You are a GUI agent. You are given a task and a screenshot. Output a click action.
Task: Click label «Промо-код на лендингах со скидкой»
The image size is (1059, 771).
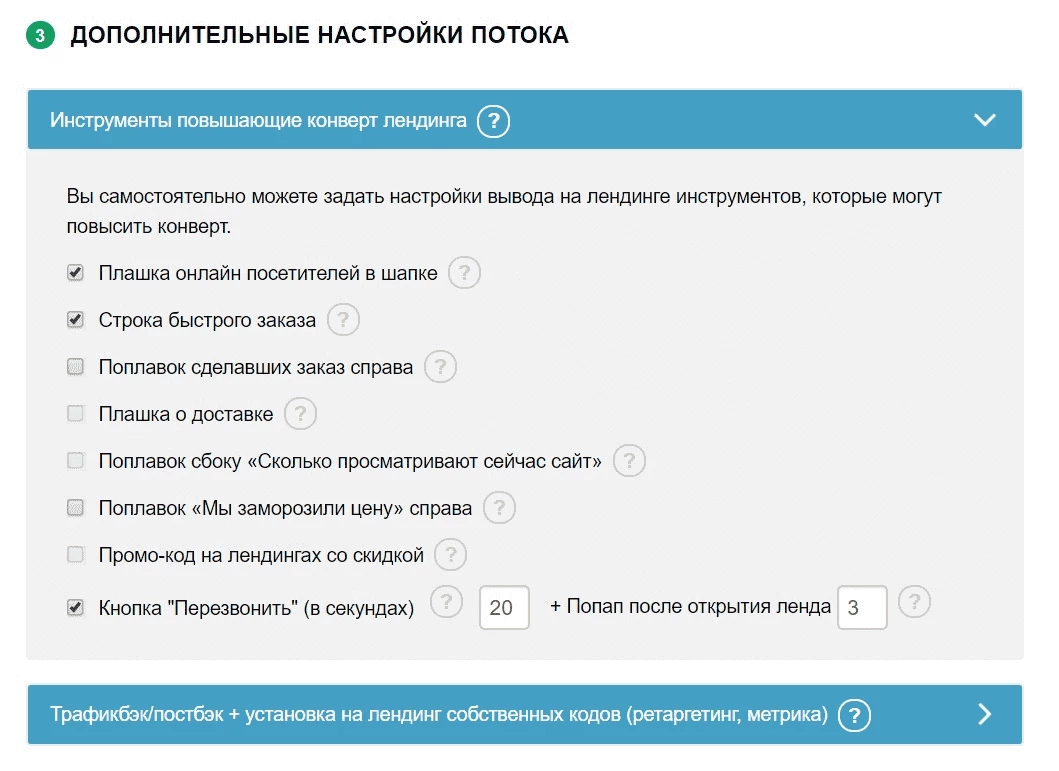[261, 555]
